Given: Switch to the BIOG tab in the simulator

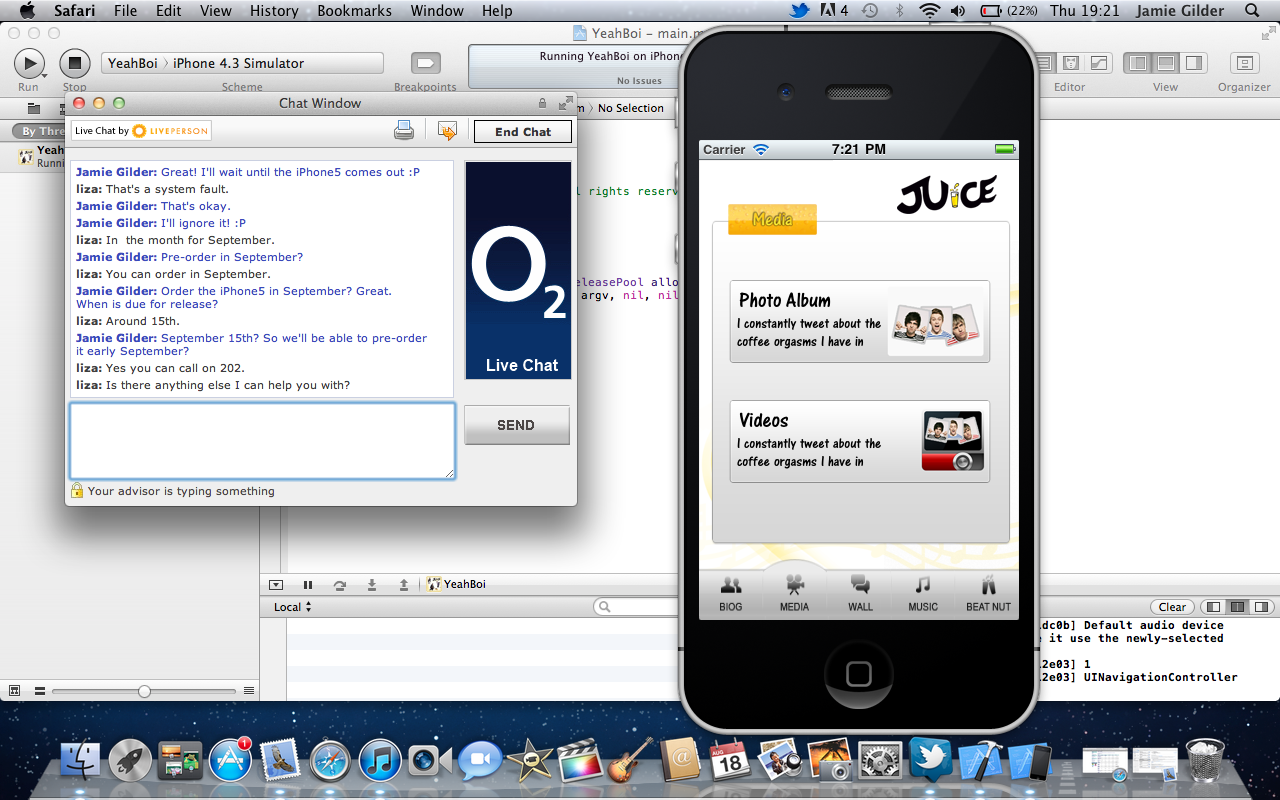Looking at the screenshot, I should 731,594.
